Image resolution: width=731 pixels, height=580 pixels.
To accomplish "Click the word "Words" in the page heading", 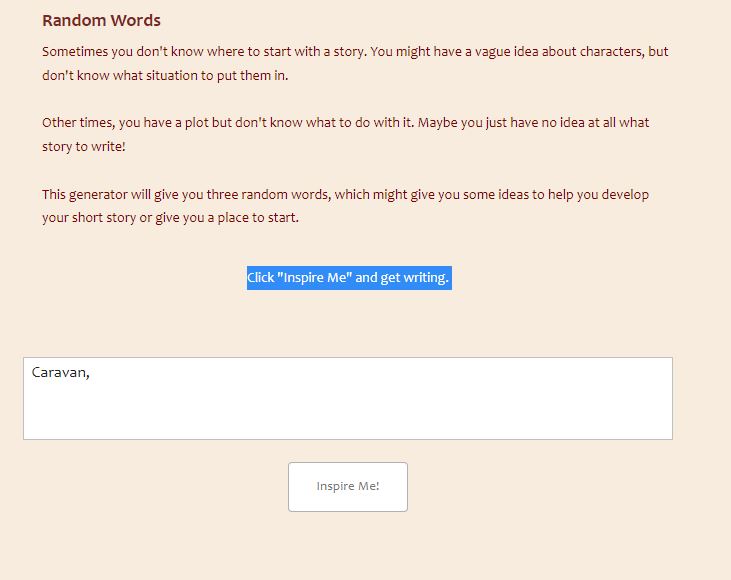I will tap(137, 20).
